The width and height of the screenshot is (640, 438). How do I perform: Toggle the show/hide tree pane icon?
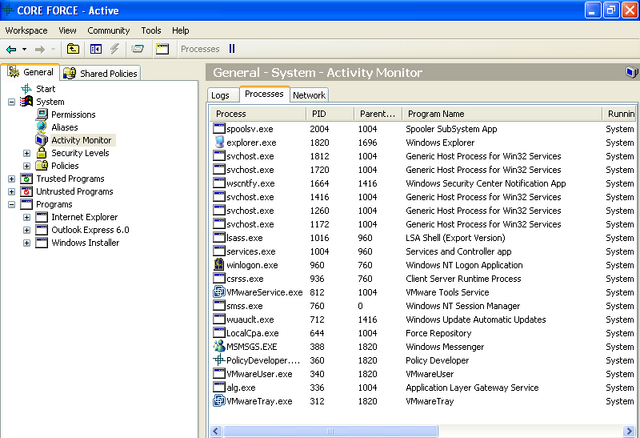pos(96,49)
